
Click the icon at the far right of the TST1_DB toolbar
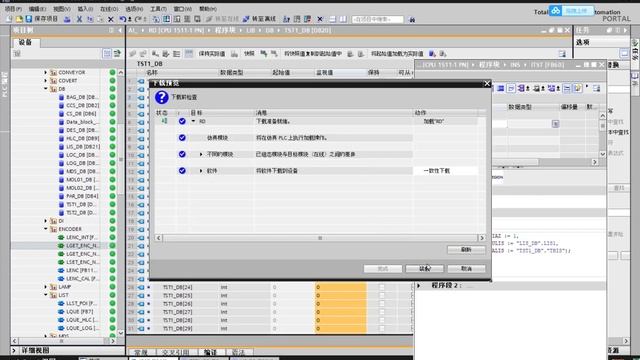[x=562, y=54]
